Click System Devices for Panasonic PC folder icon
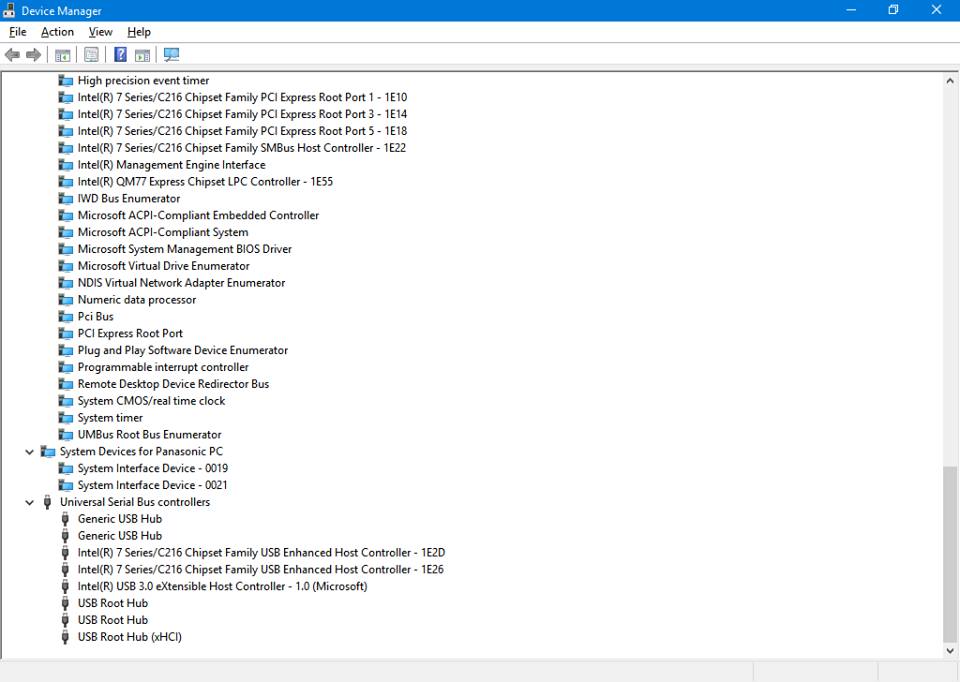The height and width of the screenshot is (682, 960). click(48, 451)
